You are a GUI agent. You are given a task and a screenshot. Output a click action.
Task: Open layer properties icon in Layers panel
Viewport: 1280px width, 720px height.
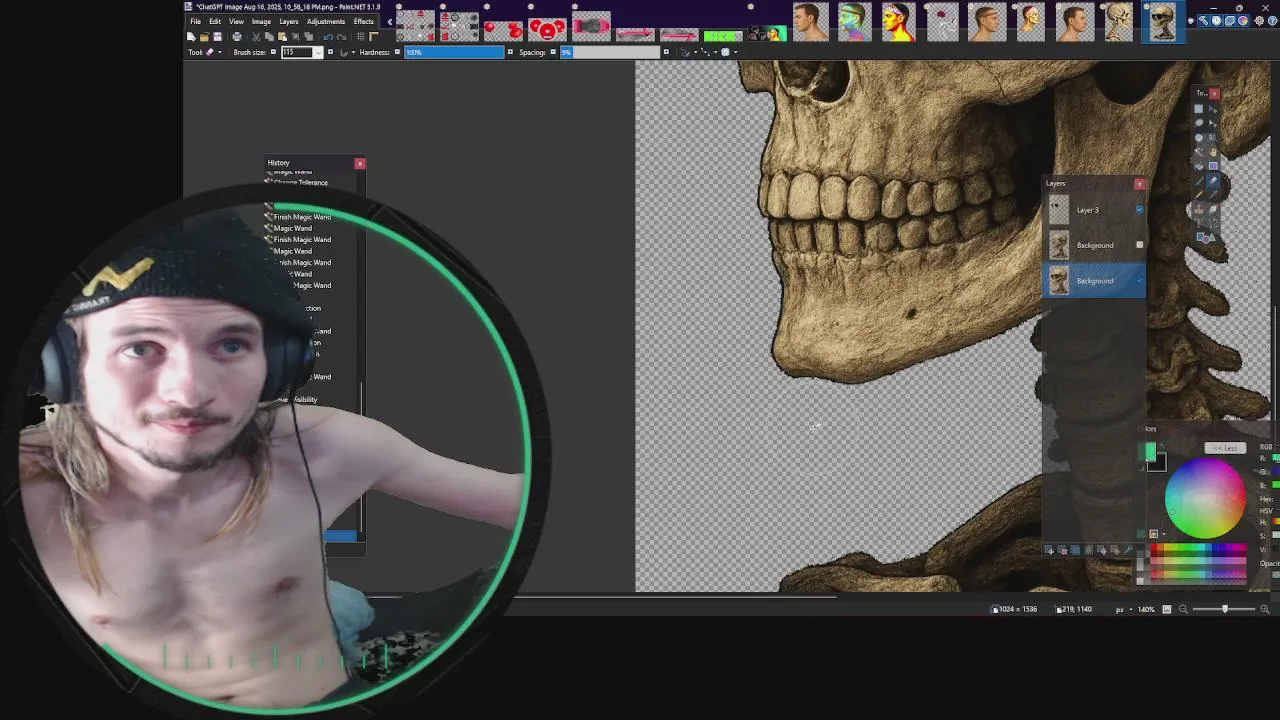pyautogui.click(x=1129, y=551)
